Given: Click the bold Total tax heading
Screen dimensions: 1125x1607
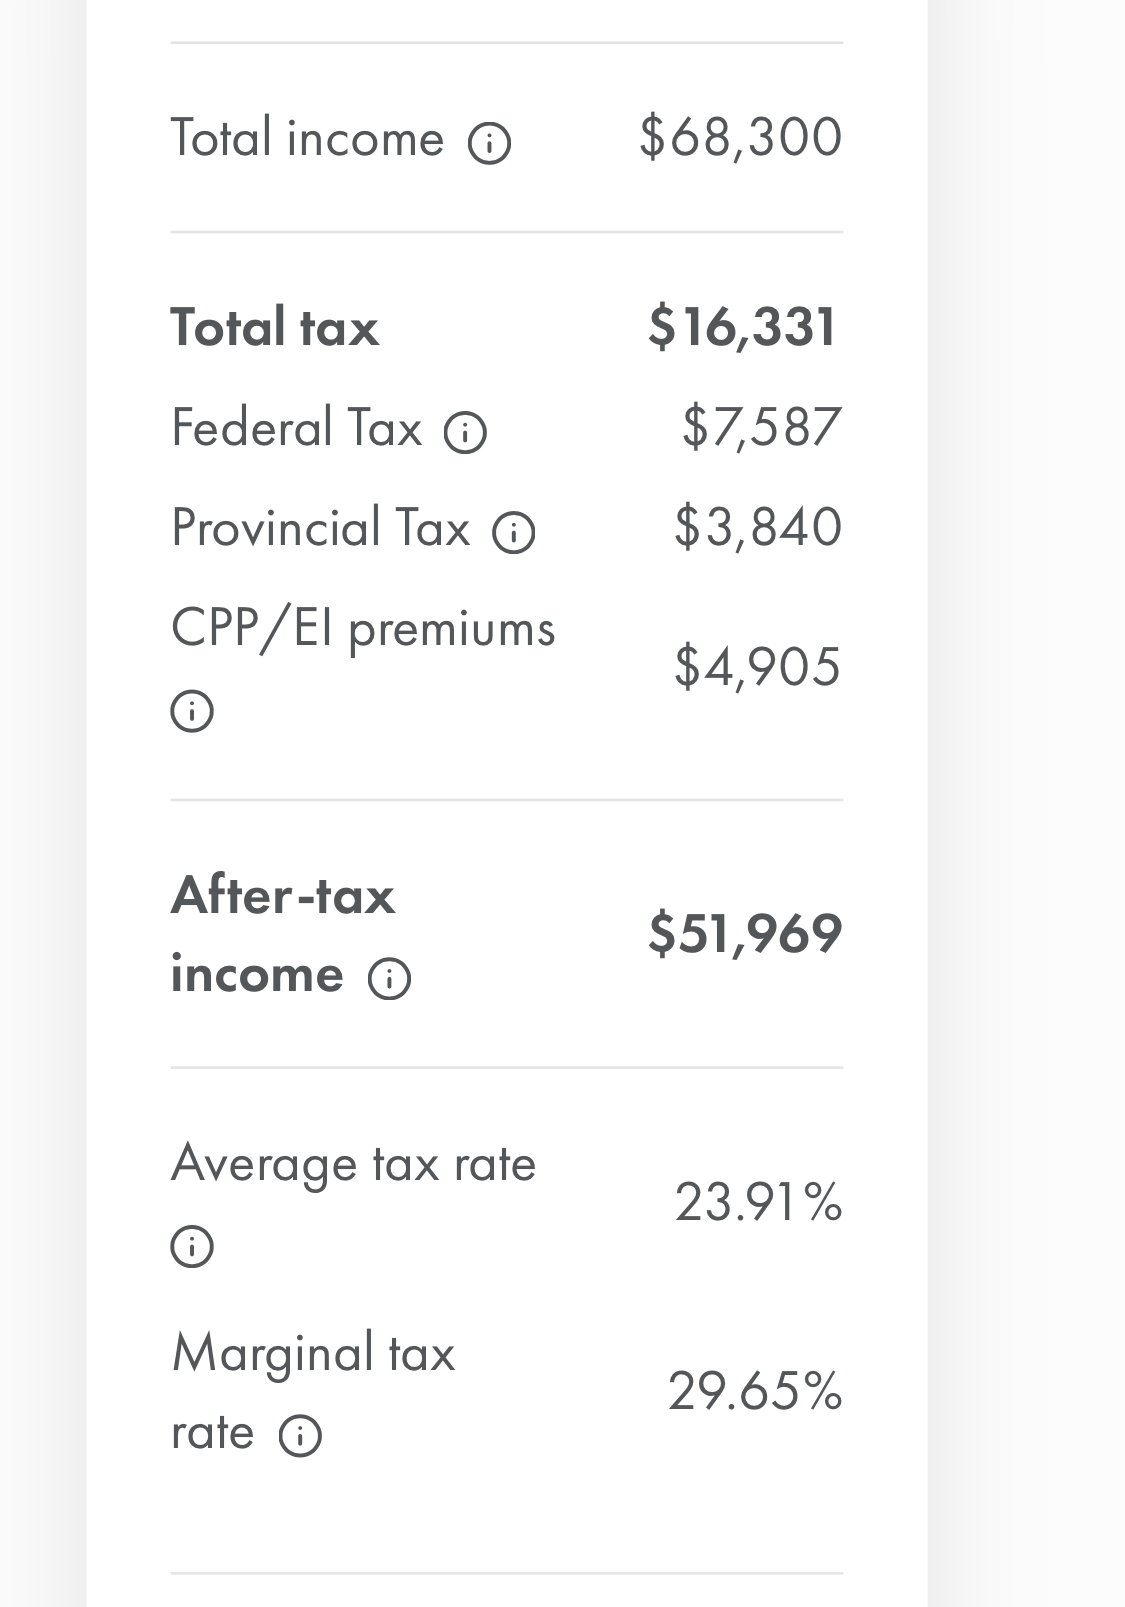Looking at the screenshot, I should click(x=275, y=328).
